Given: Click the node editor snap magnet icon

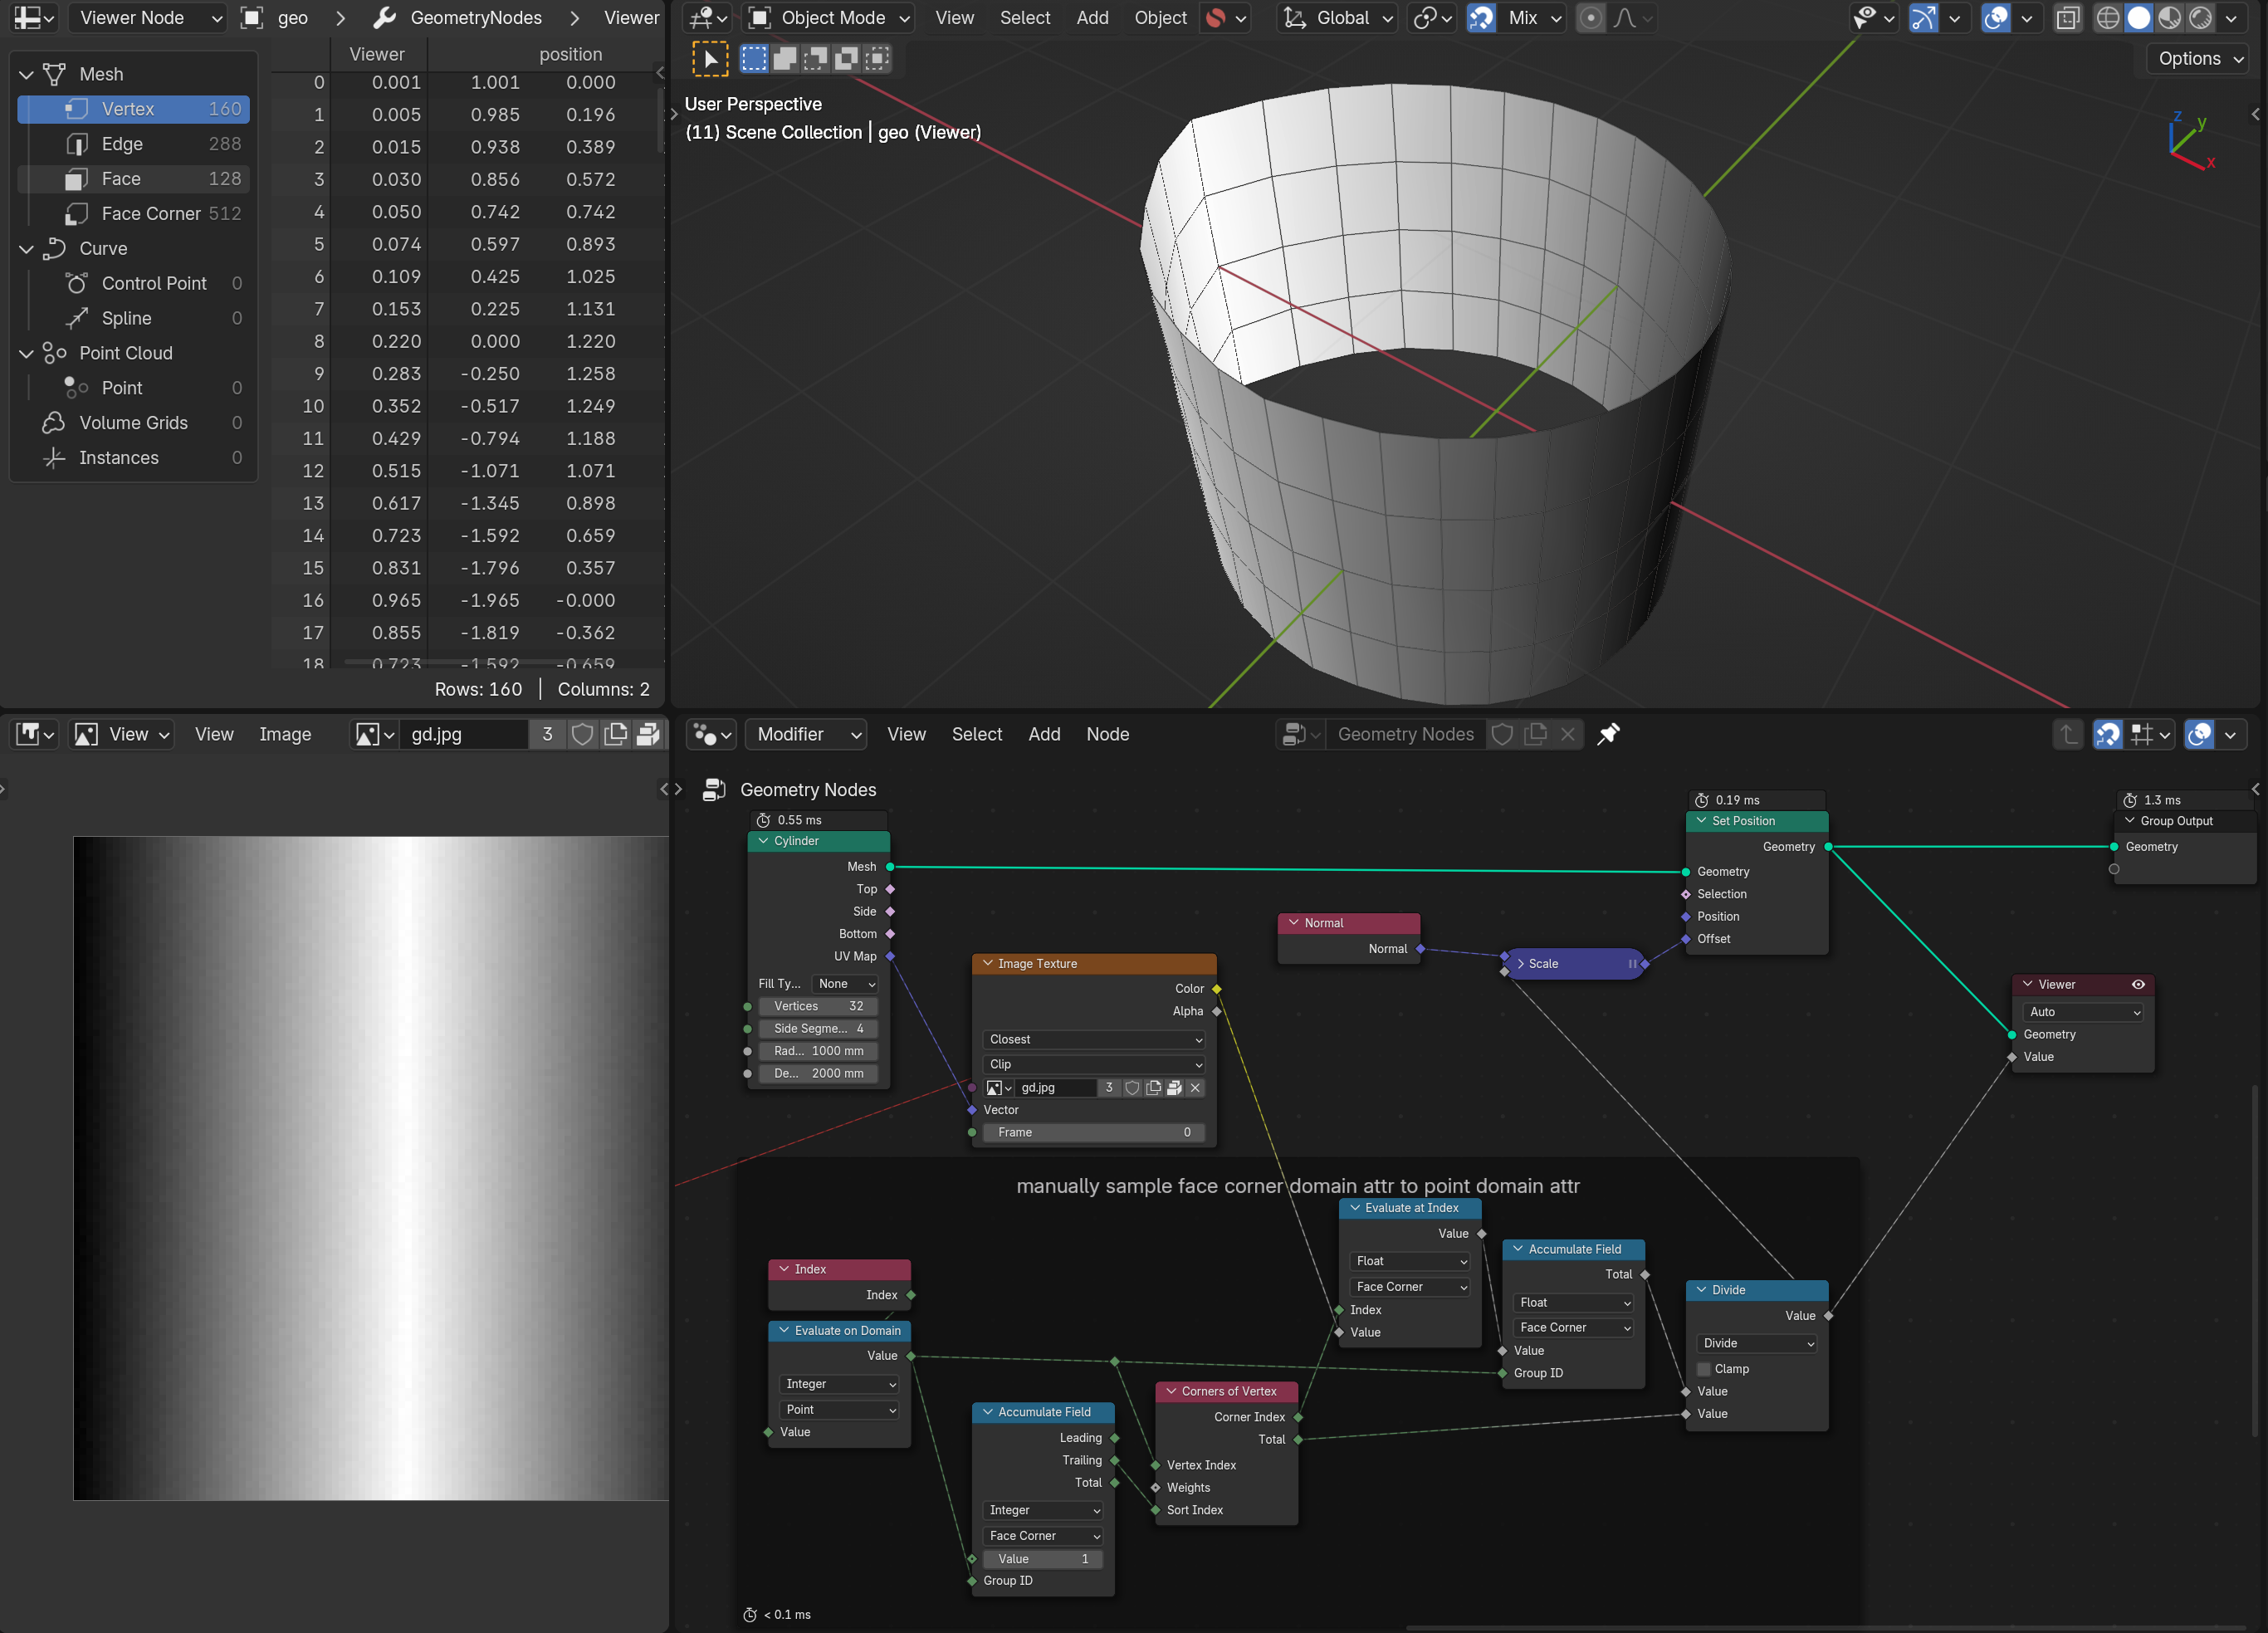Looking at the screenshot, I should (x=2107, y=734).
